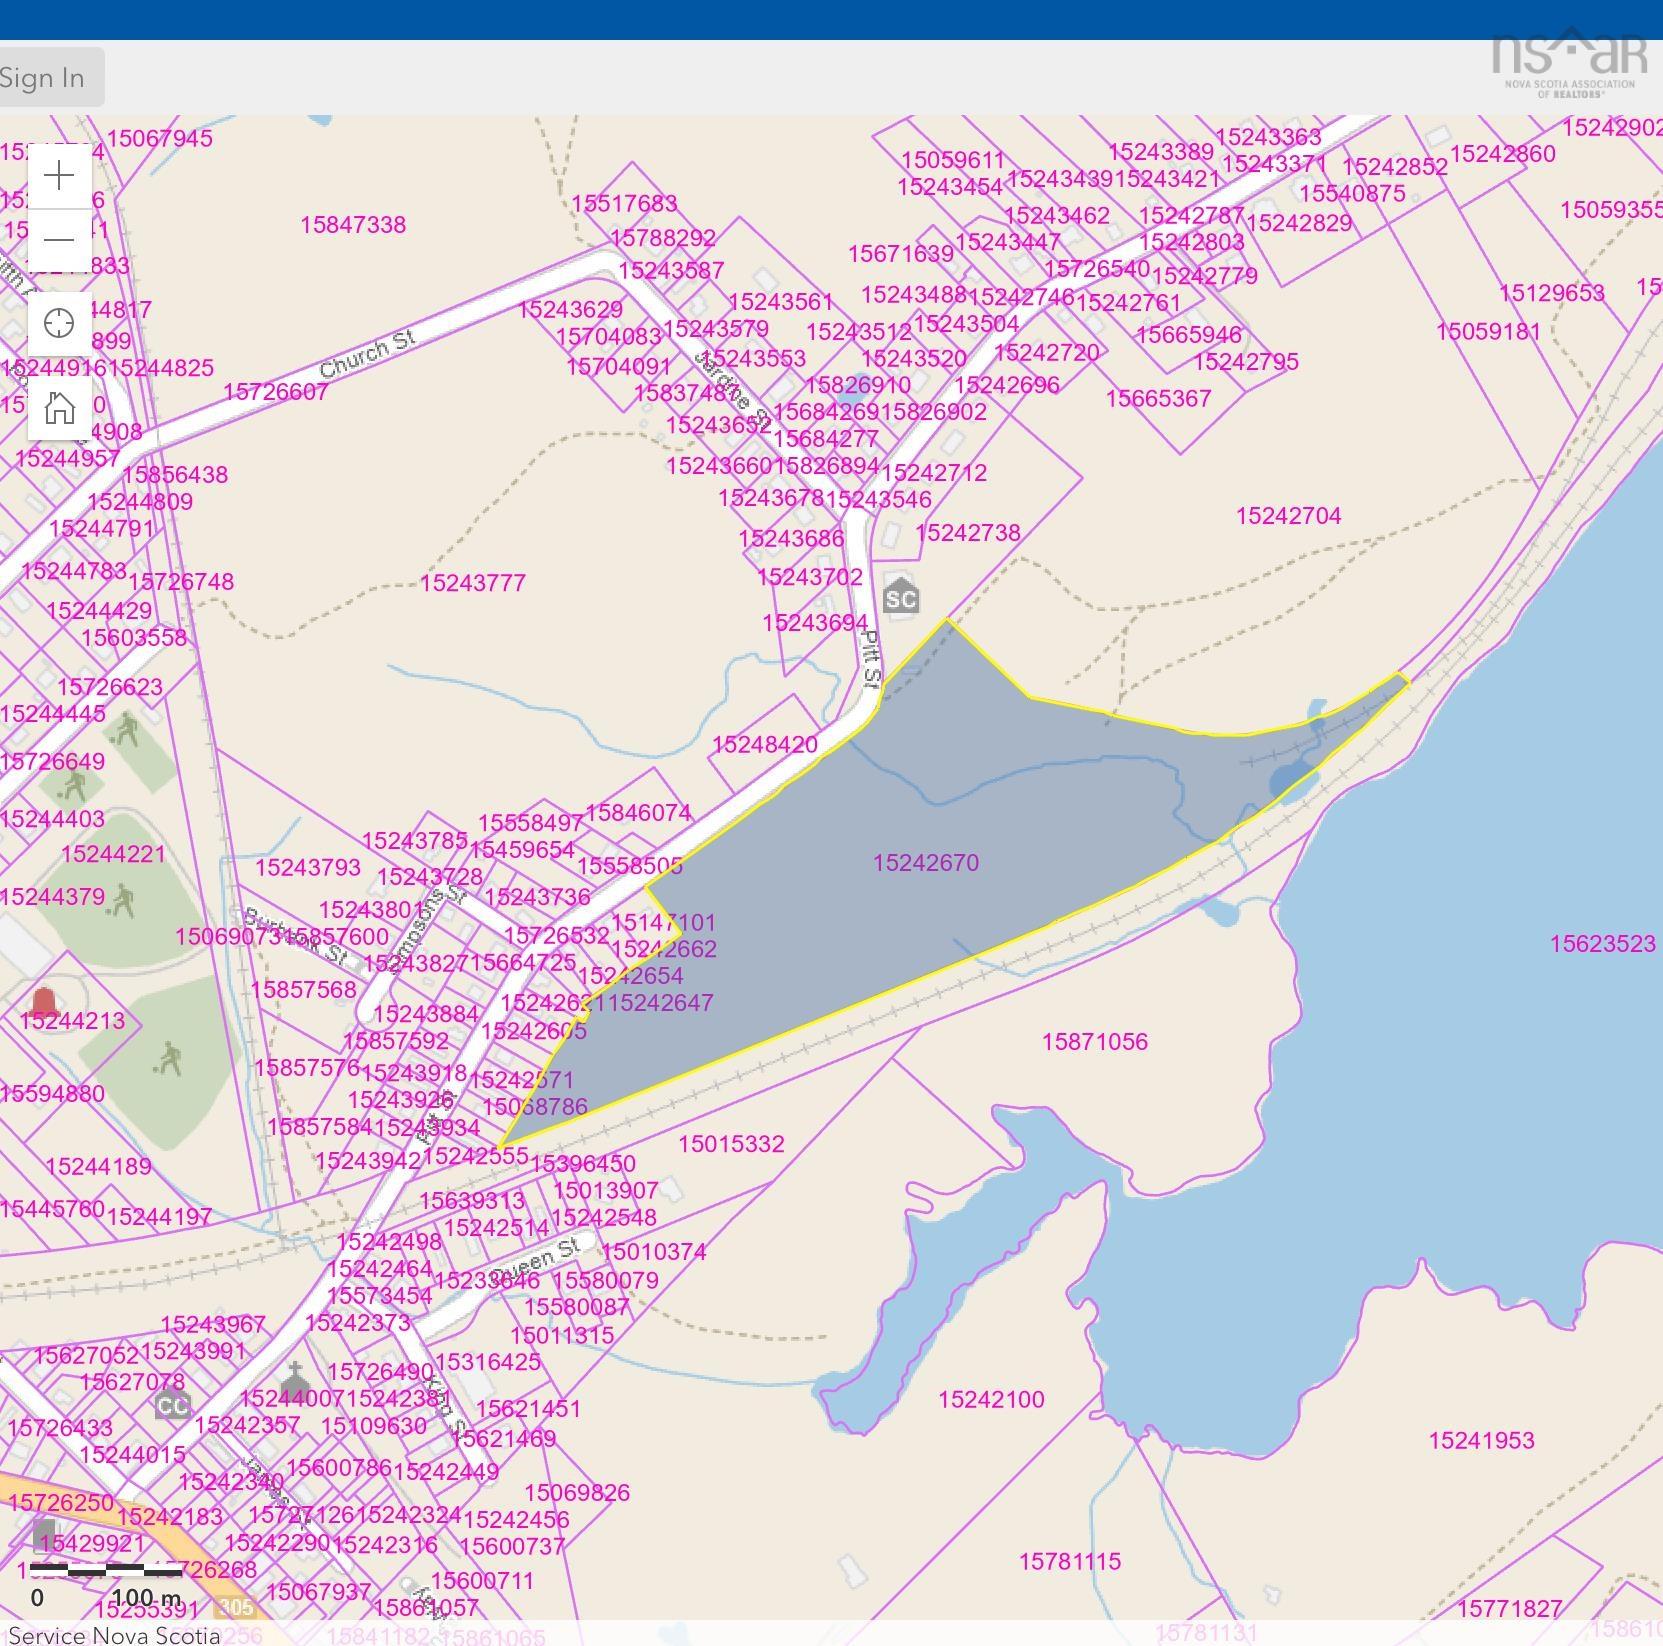Click the SC marker icon near Pitt St
The height and width of the screenshot is (1646, 1663).
[900, 597]
